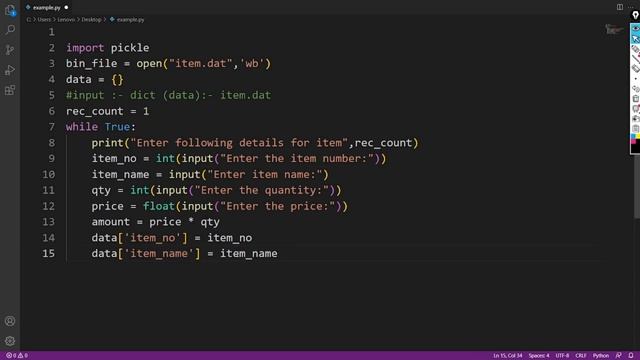Screen dimensions: 640x360
Task: Click the Users breadcrumb segment
Action: pos(44,20)
